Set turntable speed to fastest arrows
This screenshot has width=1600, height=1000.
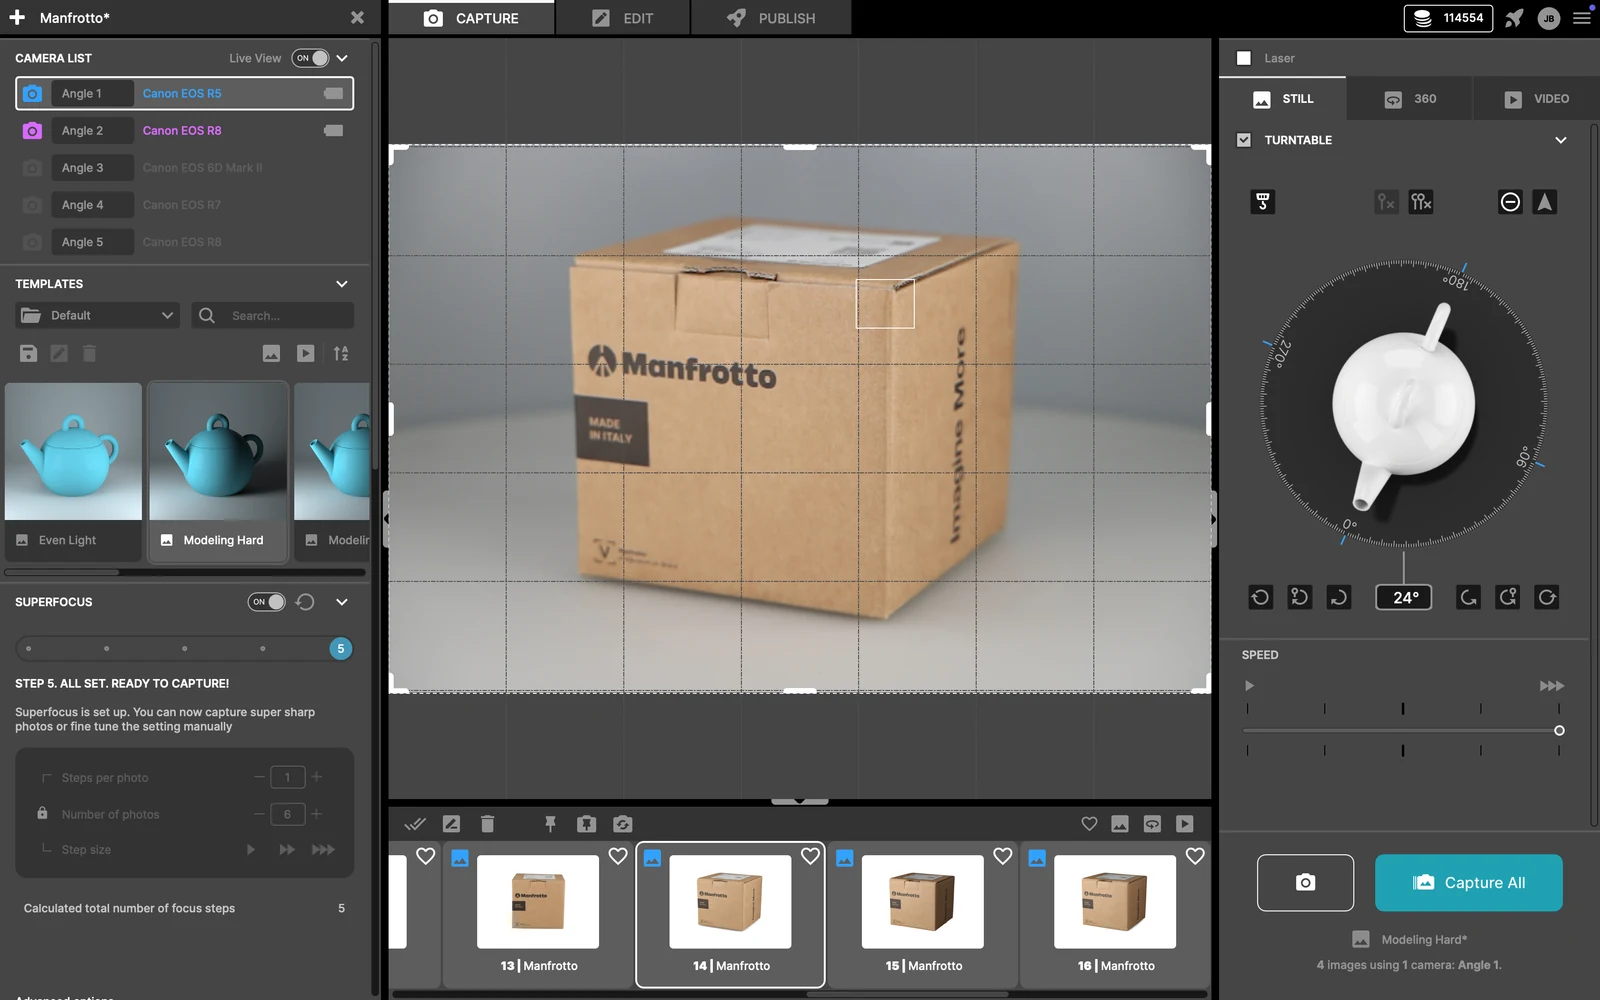point(1551,686)
